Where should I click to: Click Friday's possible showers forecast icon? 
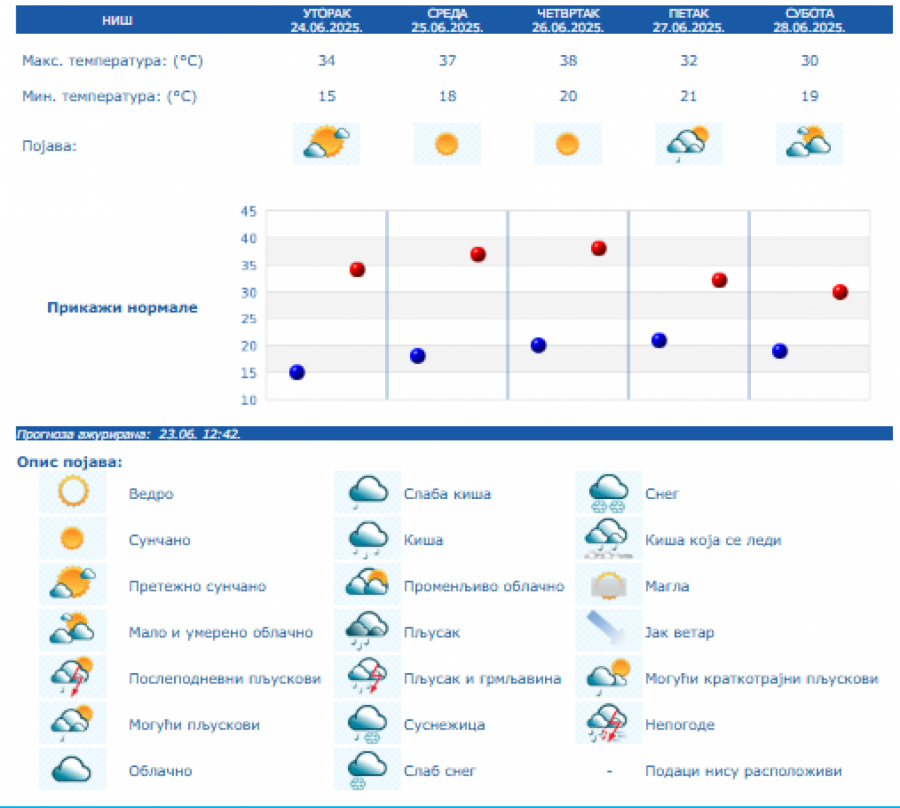(688, 144)
